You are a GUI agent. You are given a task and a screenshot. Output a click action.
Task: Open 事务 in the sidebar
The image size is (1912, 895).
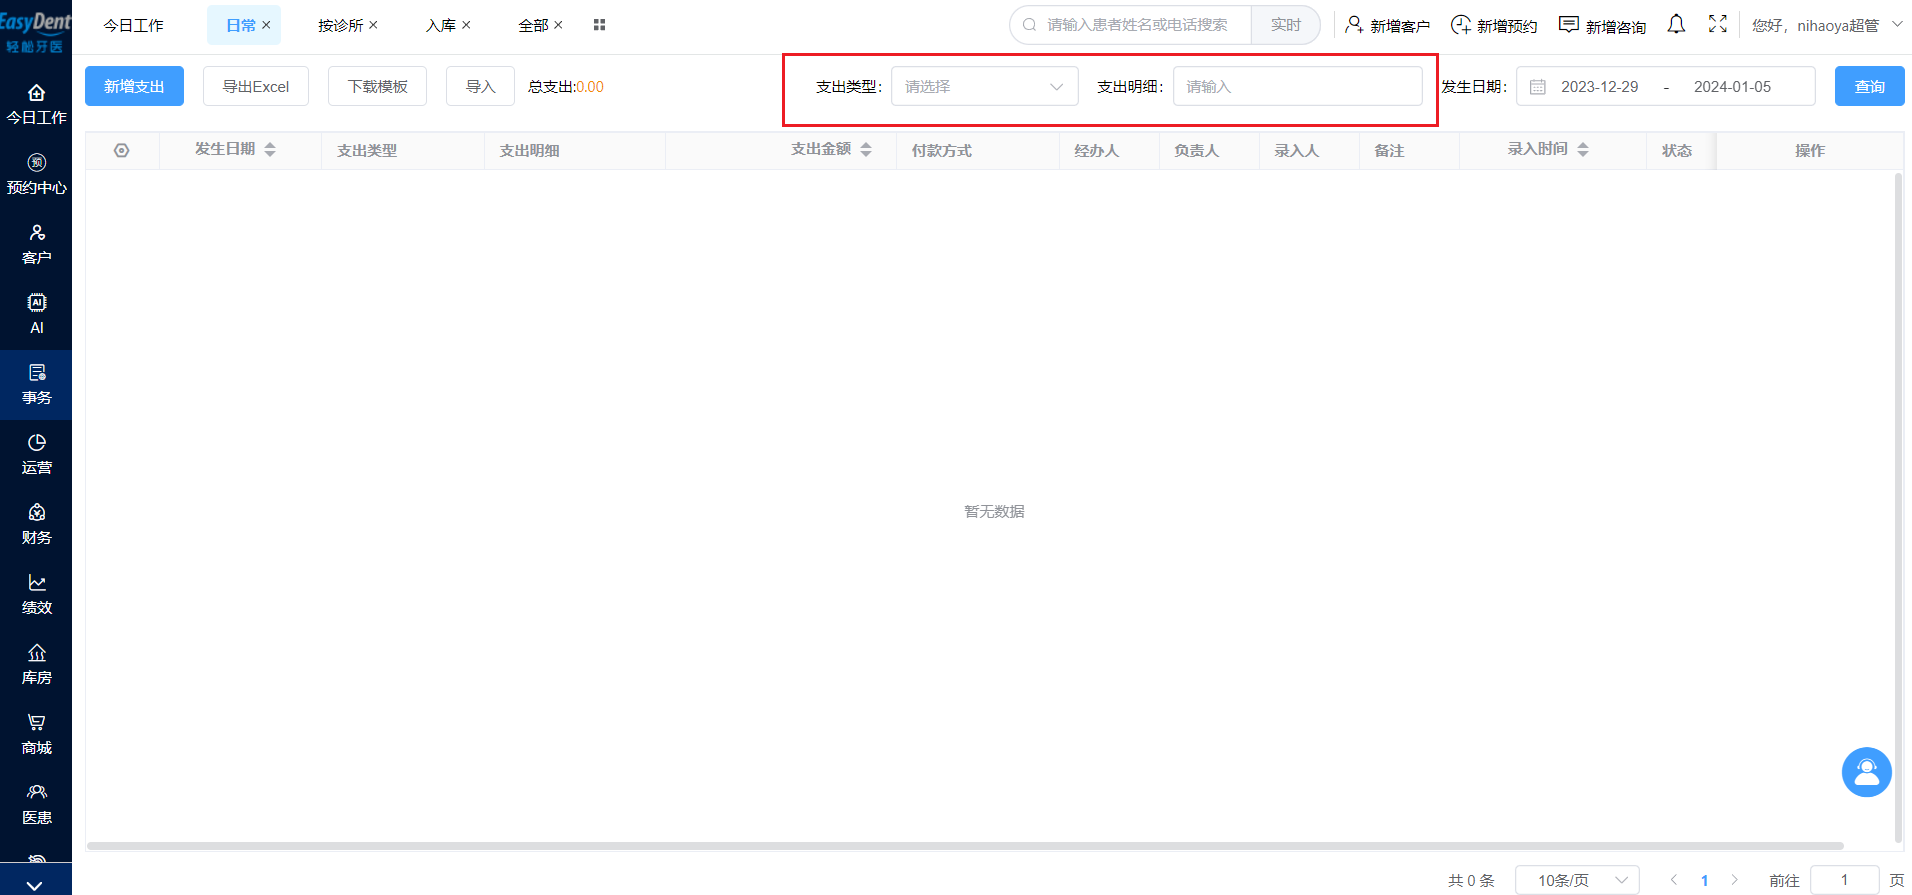36,385
